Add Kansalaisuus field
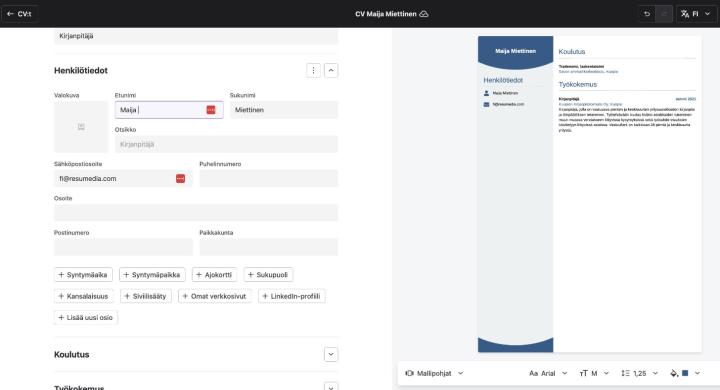720x390 pixels. 84,296
